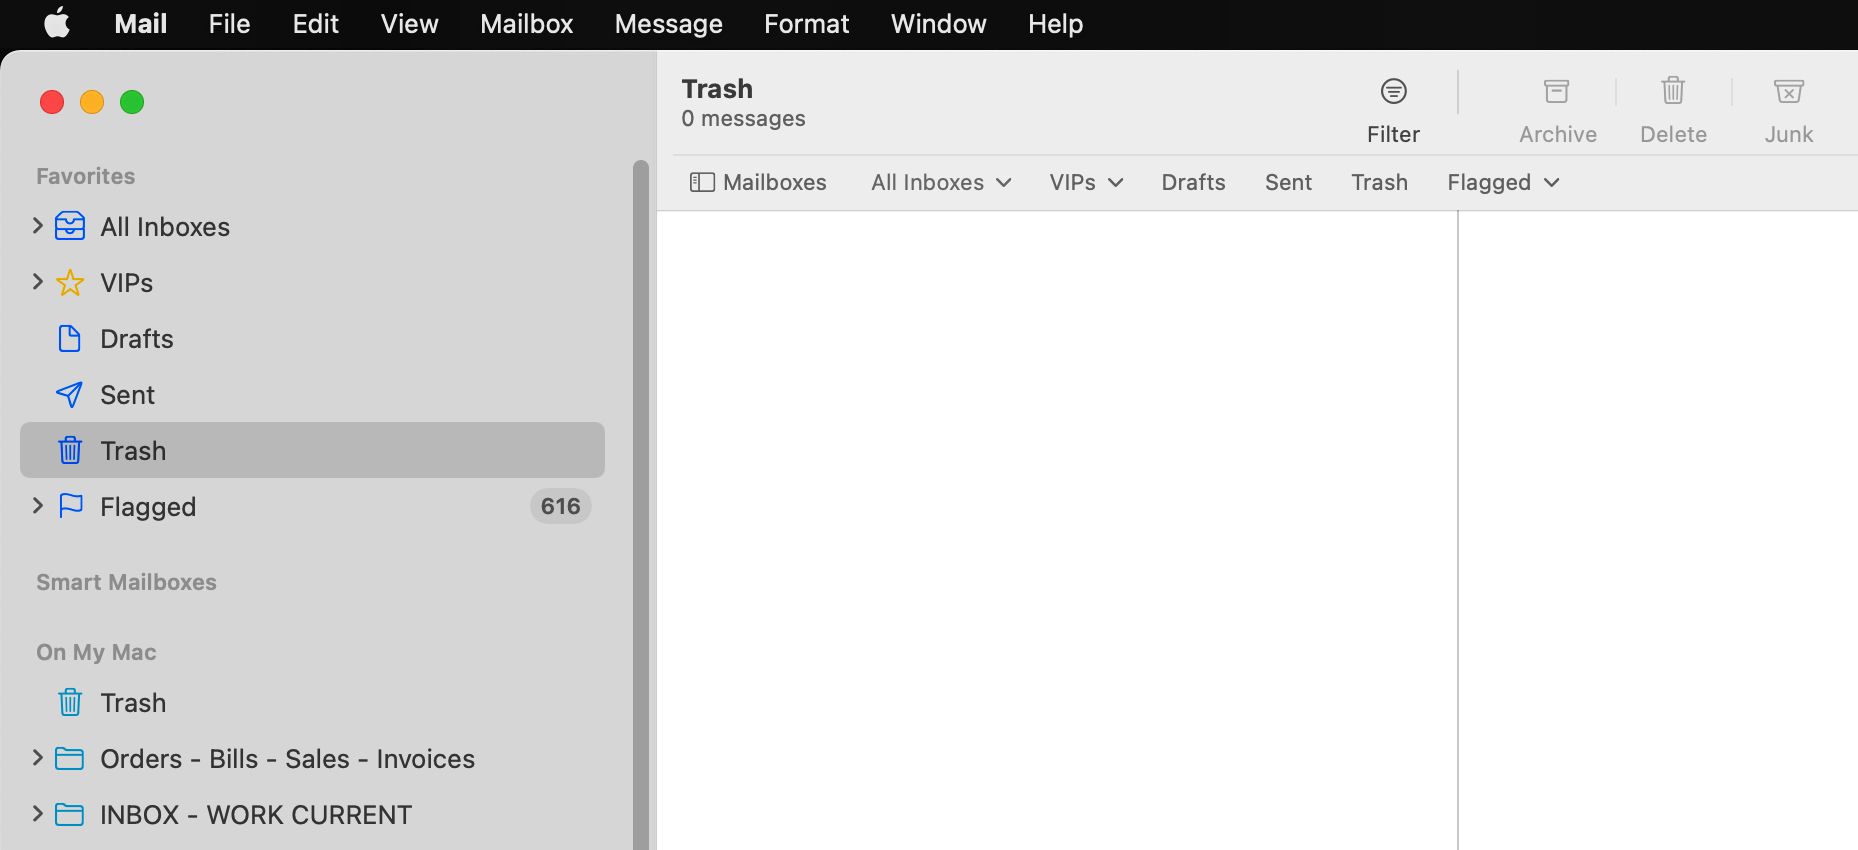Minimize the Mail window with yellow button
1858x850 pixels.
coord(92,102)
